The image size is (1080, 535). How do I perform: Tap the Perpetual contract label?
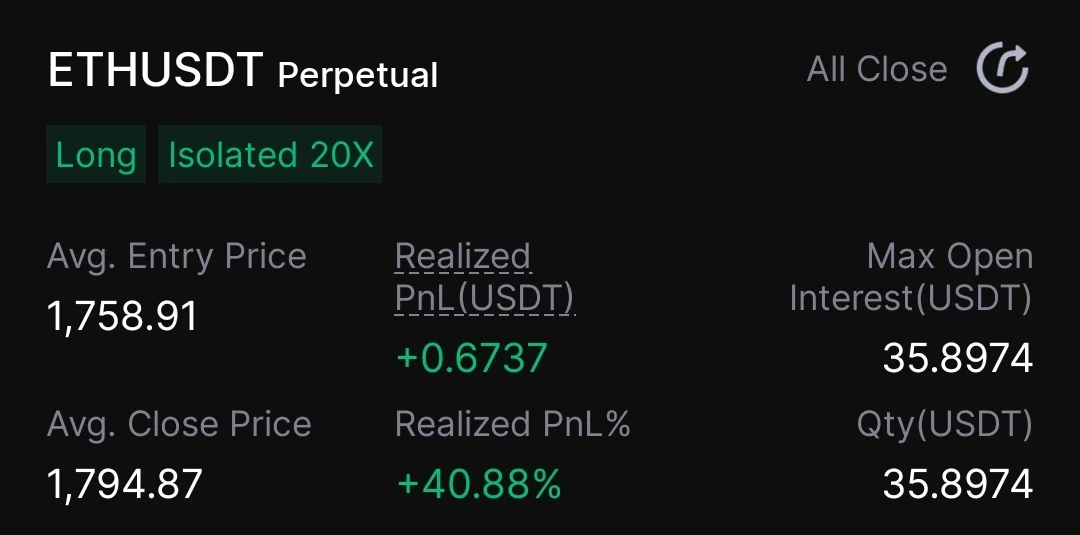pyautogui.click(x=358, y=75)
